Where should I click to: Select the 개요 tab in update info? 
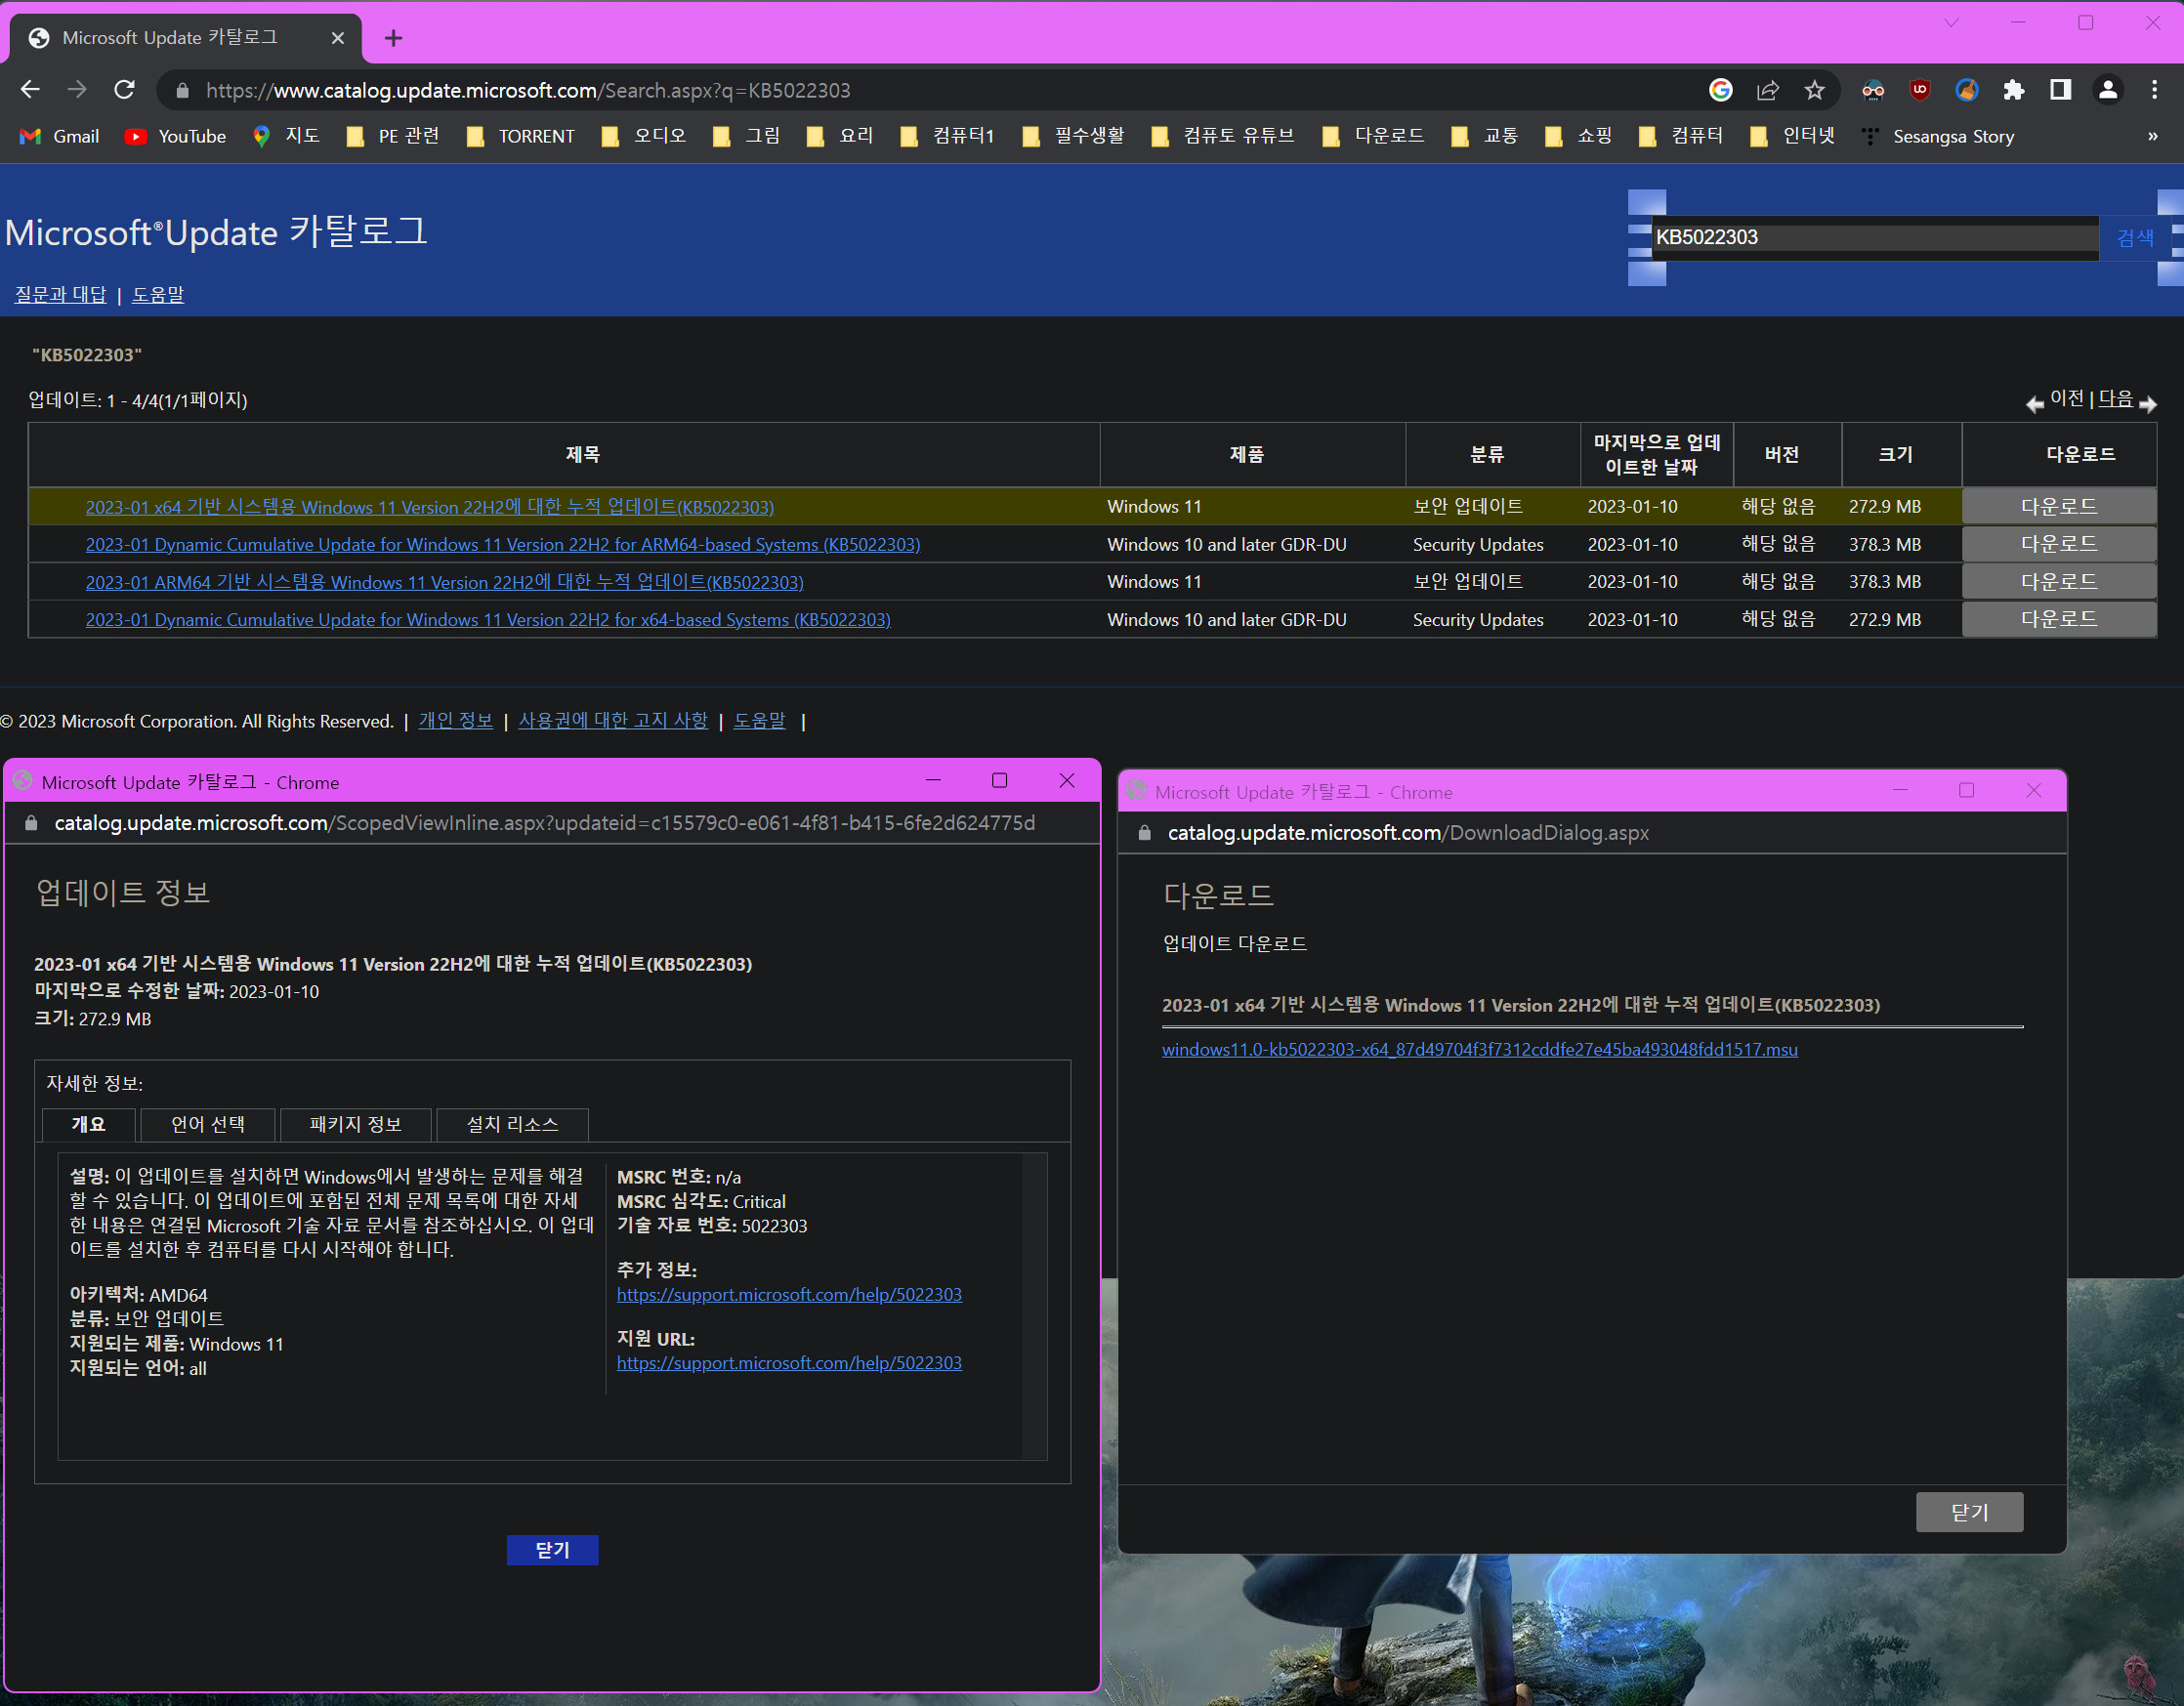tap(88, 1124)
